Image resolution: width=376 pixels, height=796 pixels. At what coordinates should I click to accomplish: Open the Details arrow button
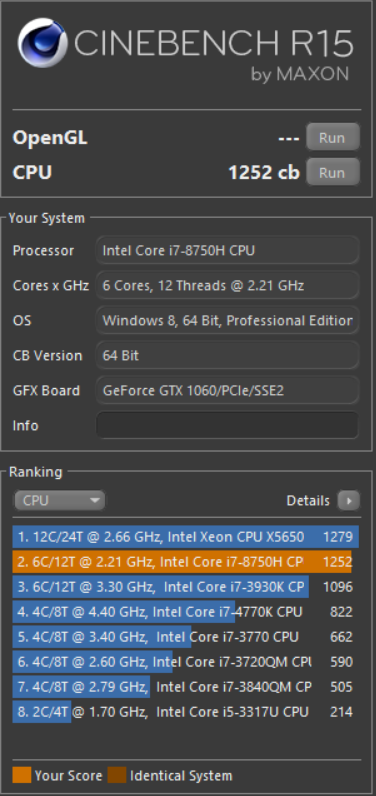349,501
